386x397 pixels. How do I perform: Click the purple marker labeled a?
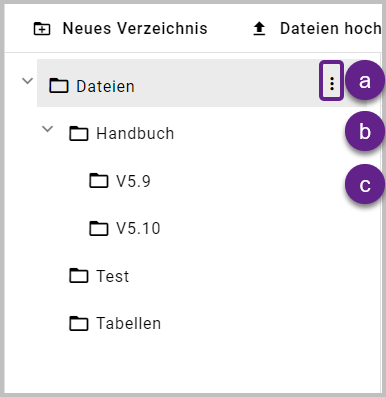click(365, 80)
